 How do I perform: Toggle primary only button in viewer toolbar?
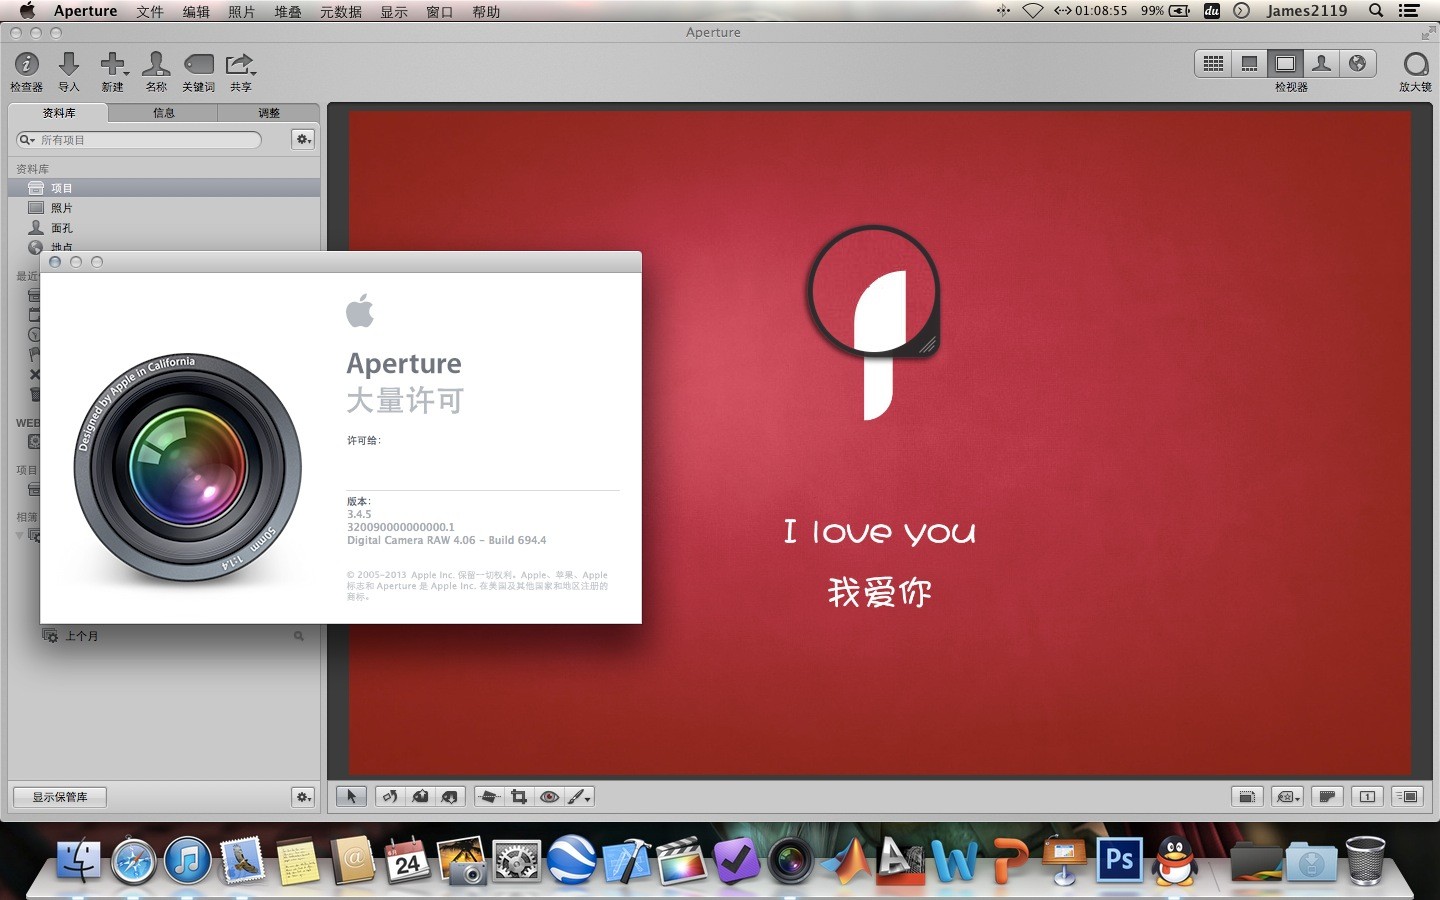pos(1368,797)
